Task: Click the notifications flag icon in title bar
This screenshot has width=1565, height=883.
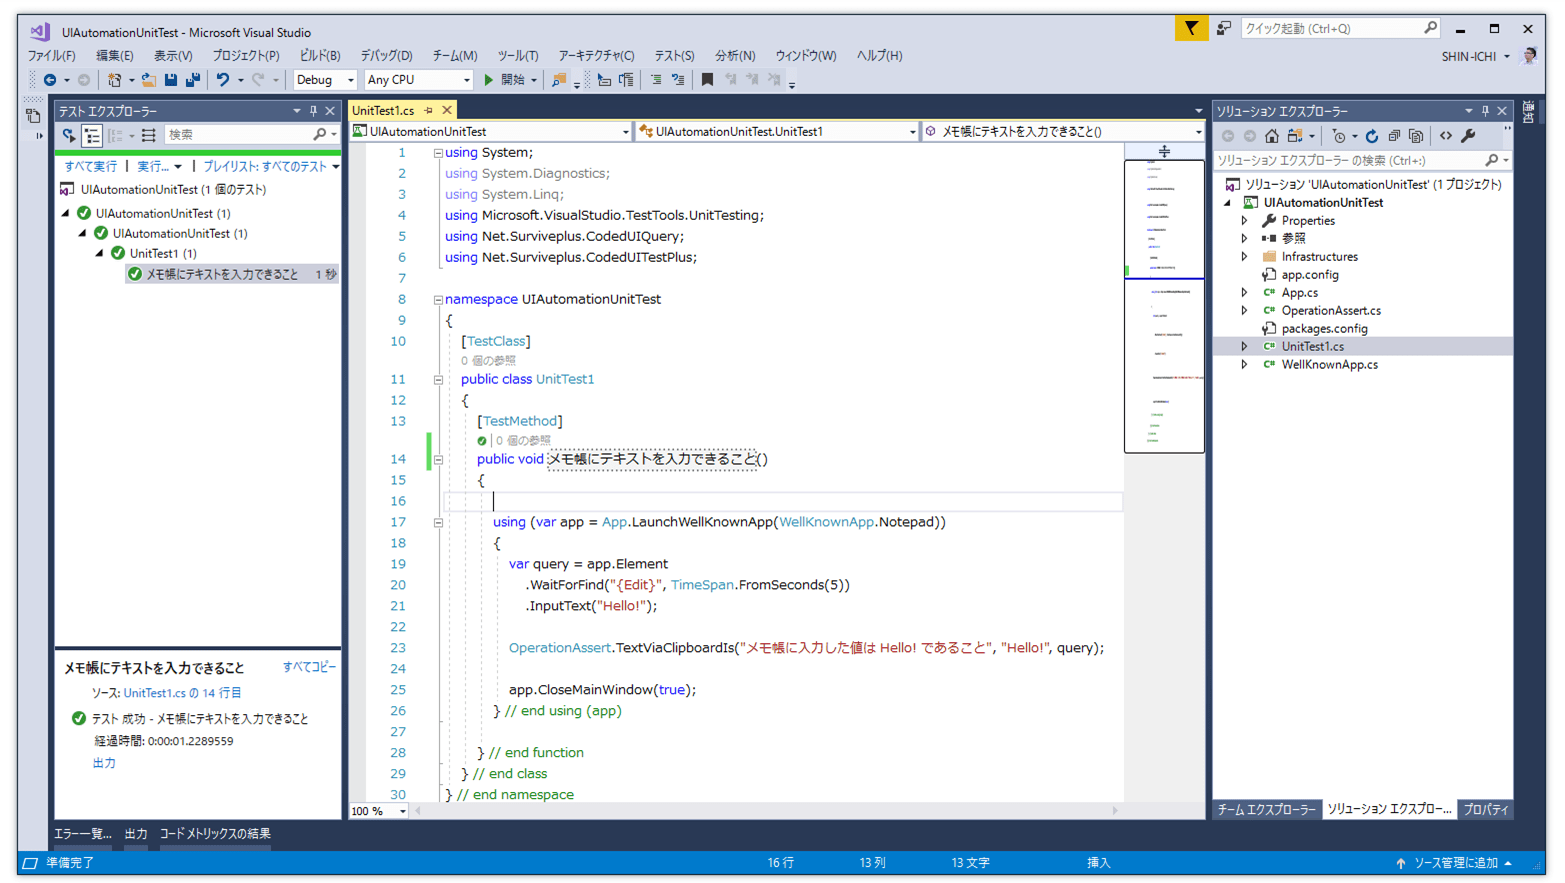Action: click(x=1191, y=28)
